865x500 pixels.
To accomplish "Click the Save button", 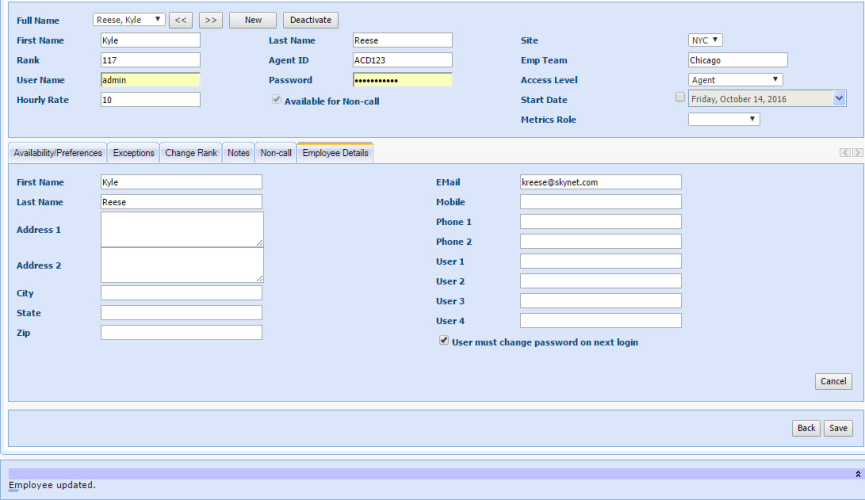I will tap(839, 428).
